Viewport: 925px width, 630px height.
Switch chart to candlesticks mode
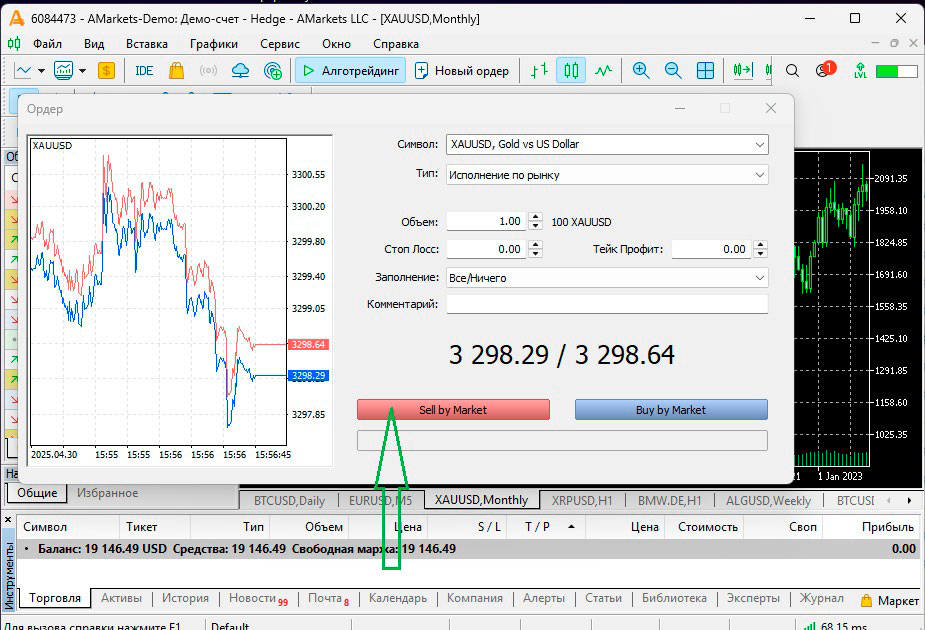pos(571,71)
